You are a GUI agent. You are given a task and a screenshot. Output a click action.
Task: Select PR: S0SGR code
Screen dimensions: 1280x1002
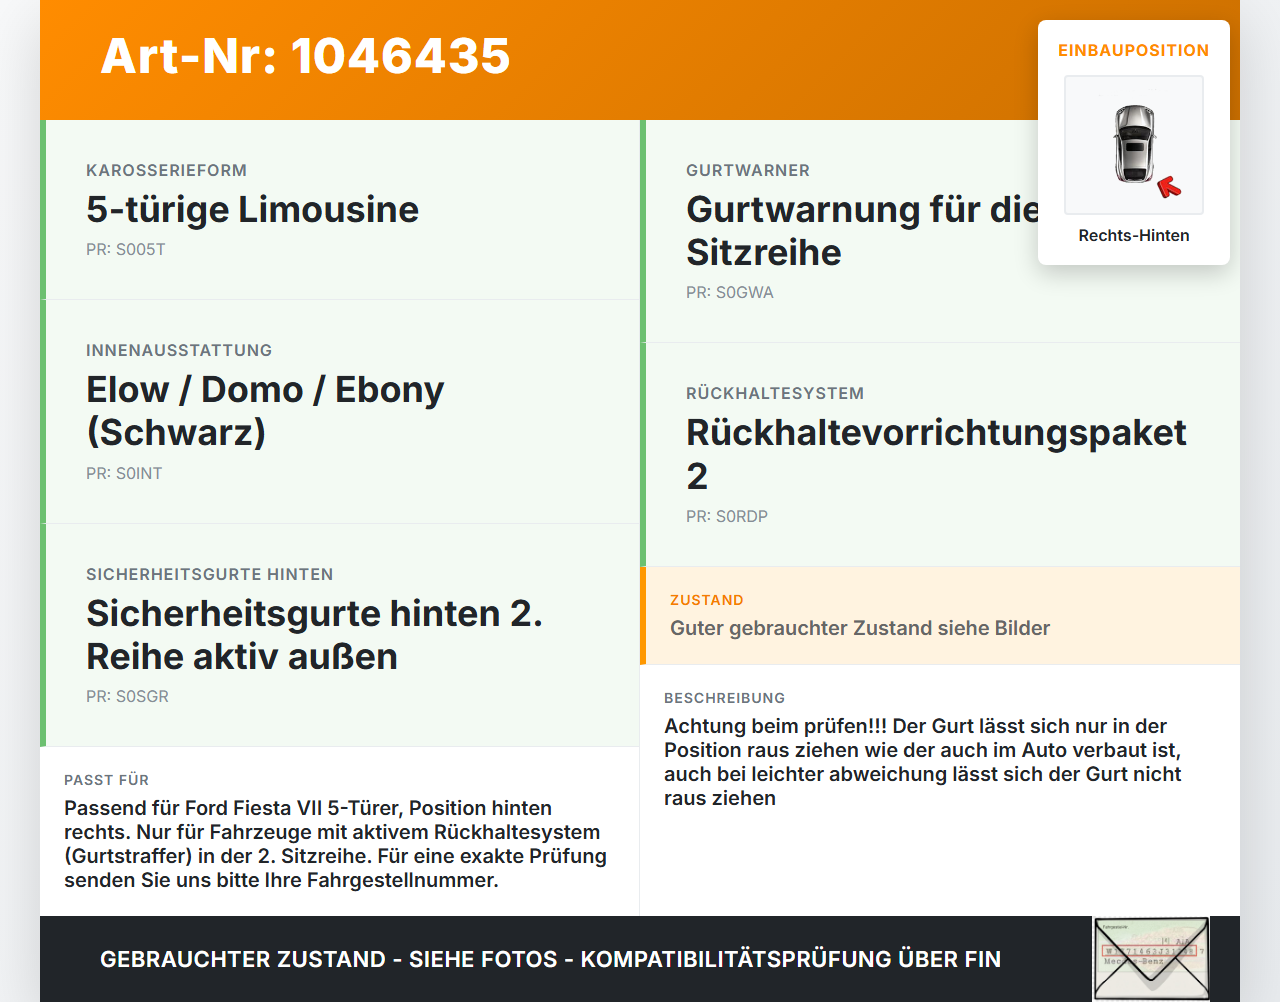127,696
